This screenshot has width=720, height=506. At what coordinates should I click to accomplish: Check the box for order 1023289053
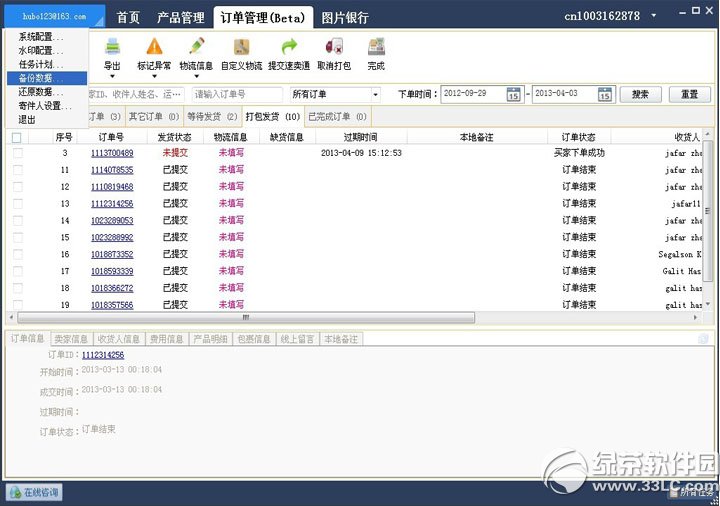(x=17, y=220)
